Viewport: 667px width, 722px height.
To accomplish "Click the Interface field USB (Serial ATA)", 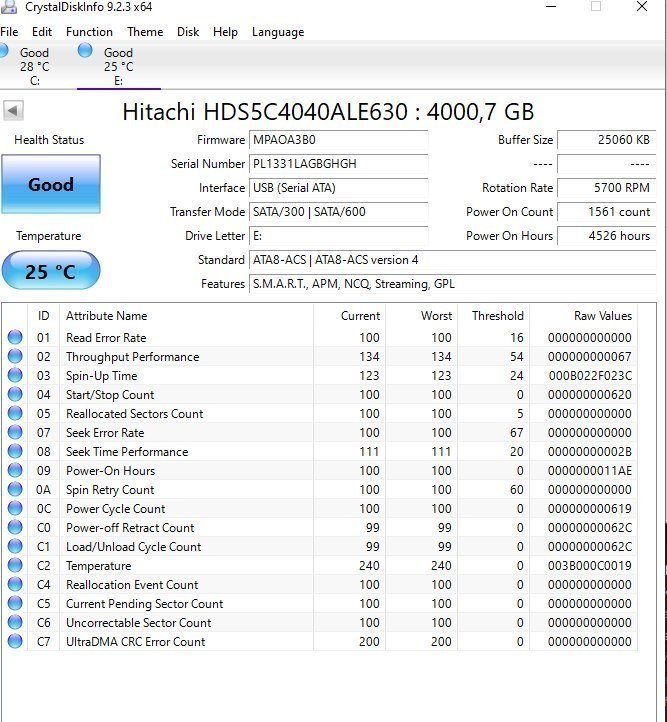I will tap(338, 187).
